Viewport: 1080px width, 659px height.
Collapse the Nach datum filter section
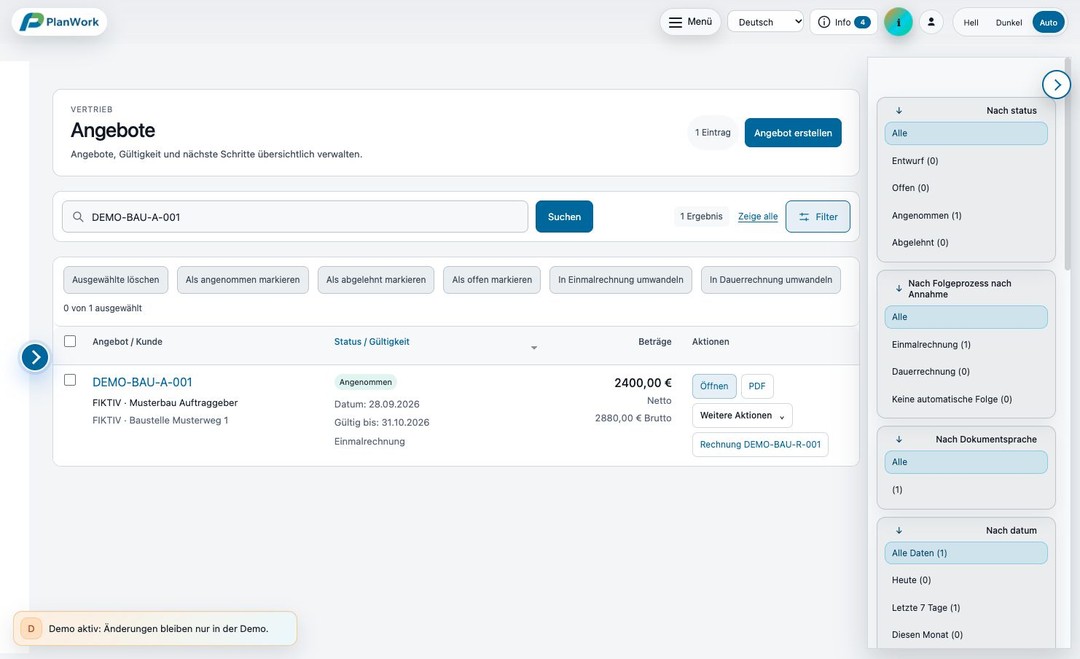point(898,530)
